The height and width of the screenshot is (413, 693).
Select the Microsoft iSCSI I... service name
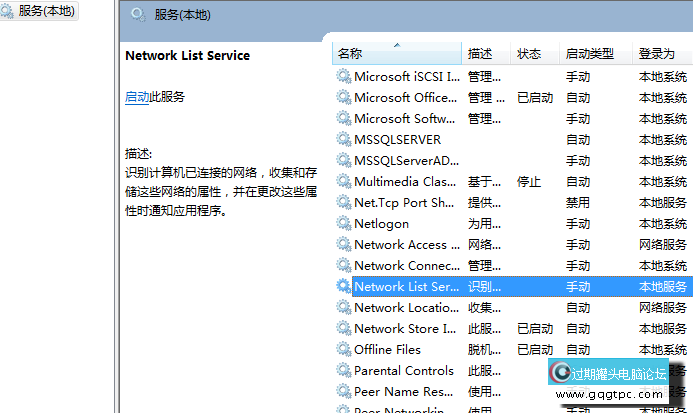(x=407, y=76)
